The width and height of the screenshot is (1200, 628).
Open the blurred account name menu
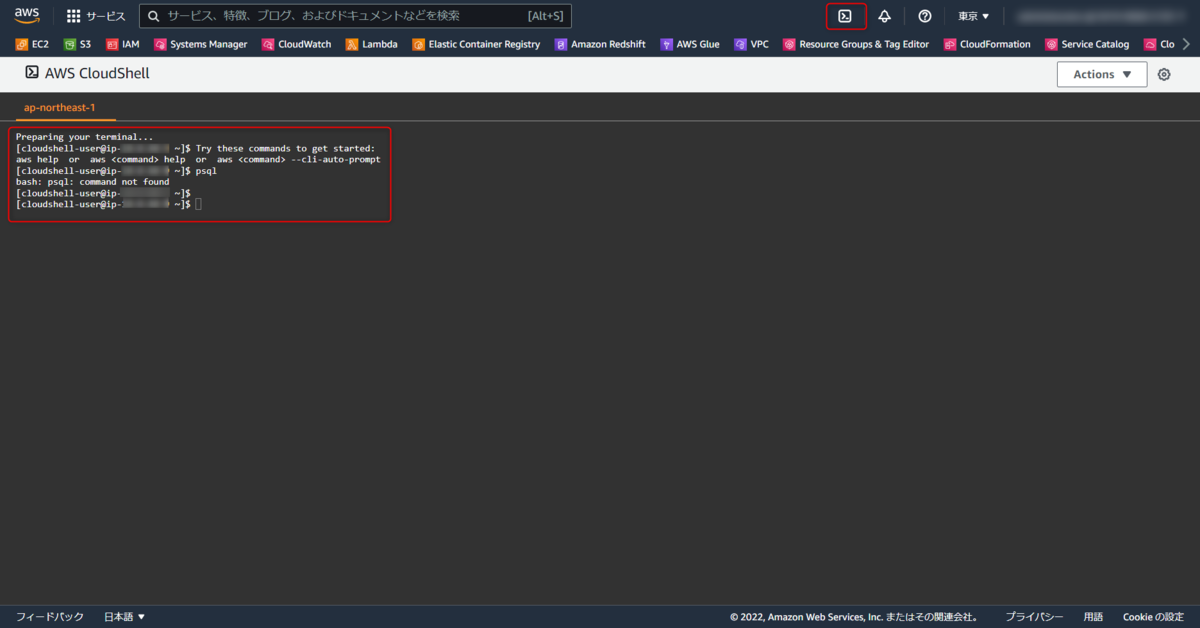click(1100, 16)
